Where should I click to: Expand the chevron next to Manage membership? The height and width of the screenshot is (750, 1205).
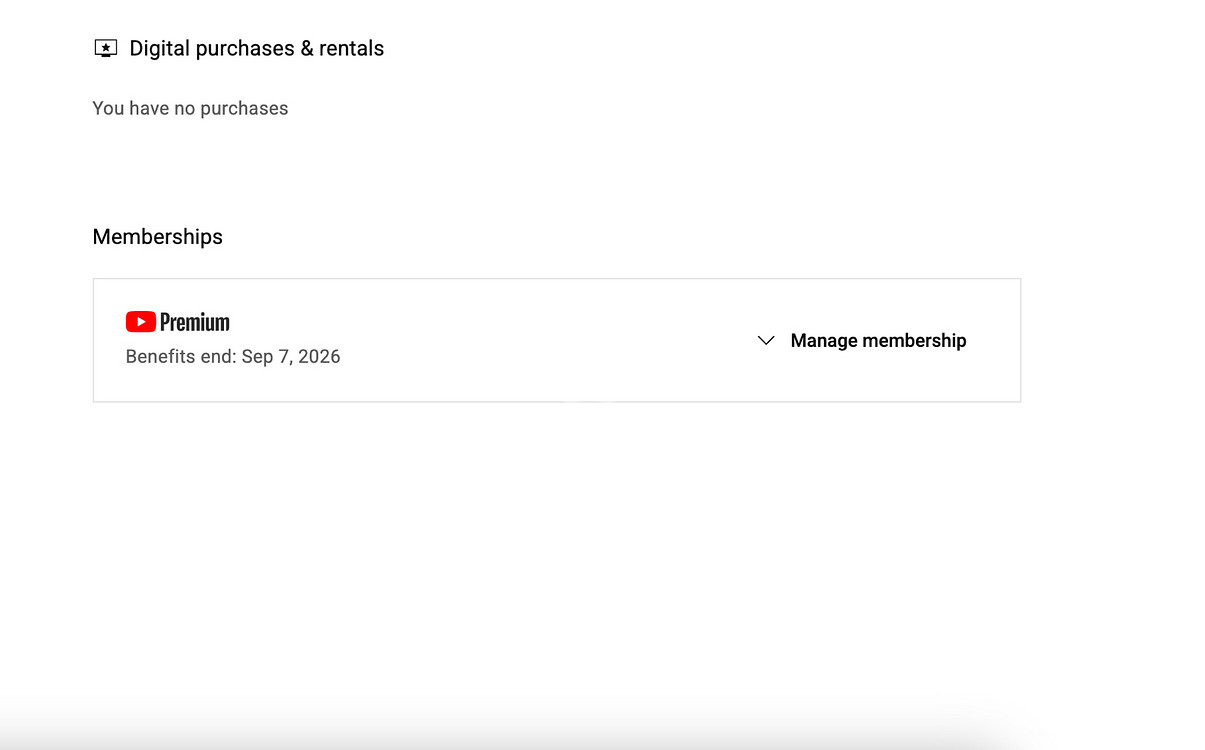(x=766, y=341)
